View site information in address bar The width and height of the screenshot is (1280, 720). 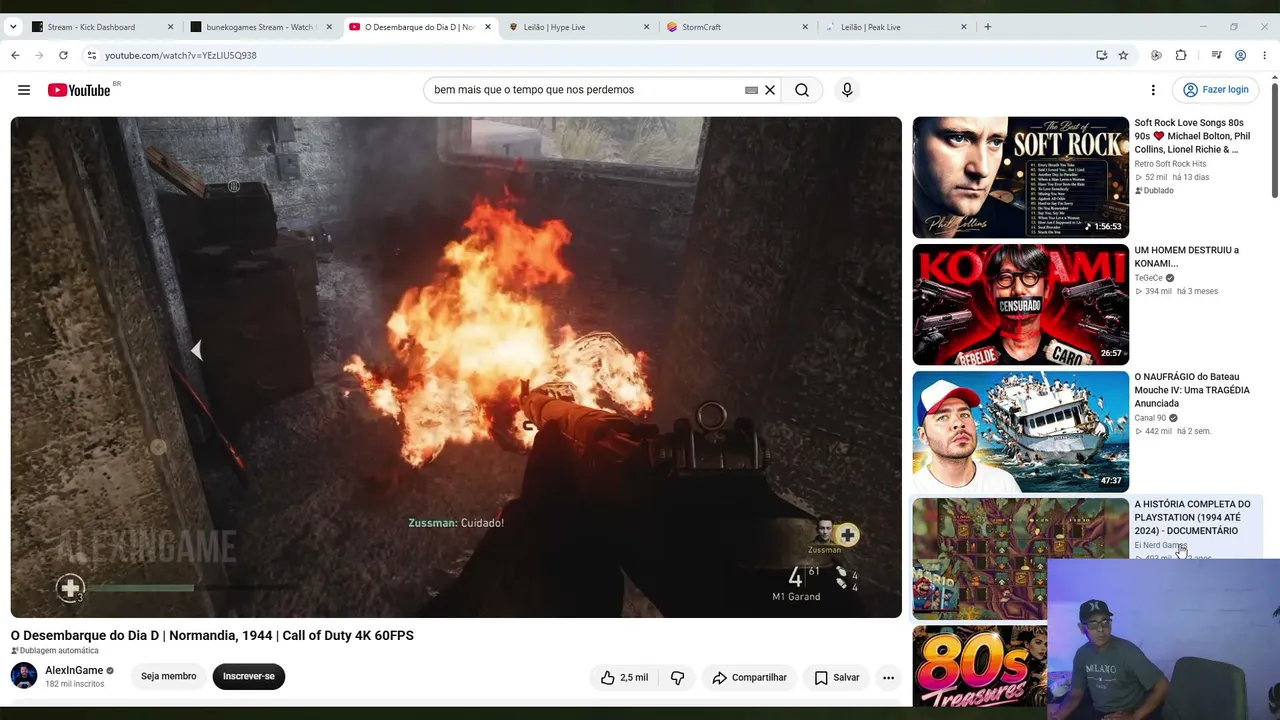(x=91, y=55)
